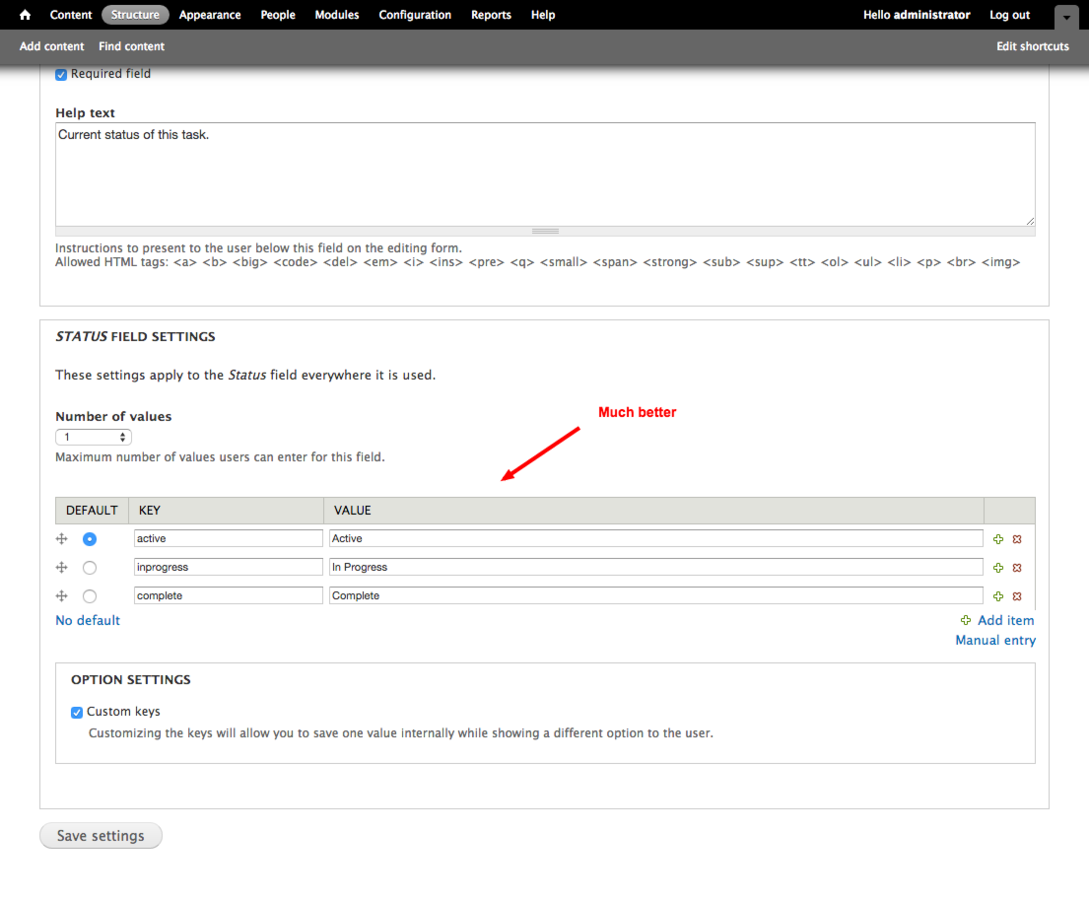This screenshot has width=1089, height=900.
Task: Click the Hello administrator link
Action: pos(917,15)
